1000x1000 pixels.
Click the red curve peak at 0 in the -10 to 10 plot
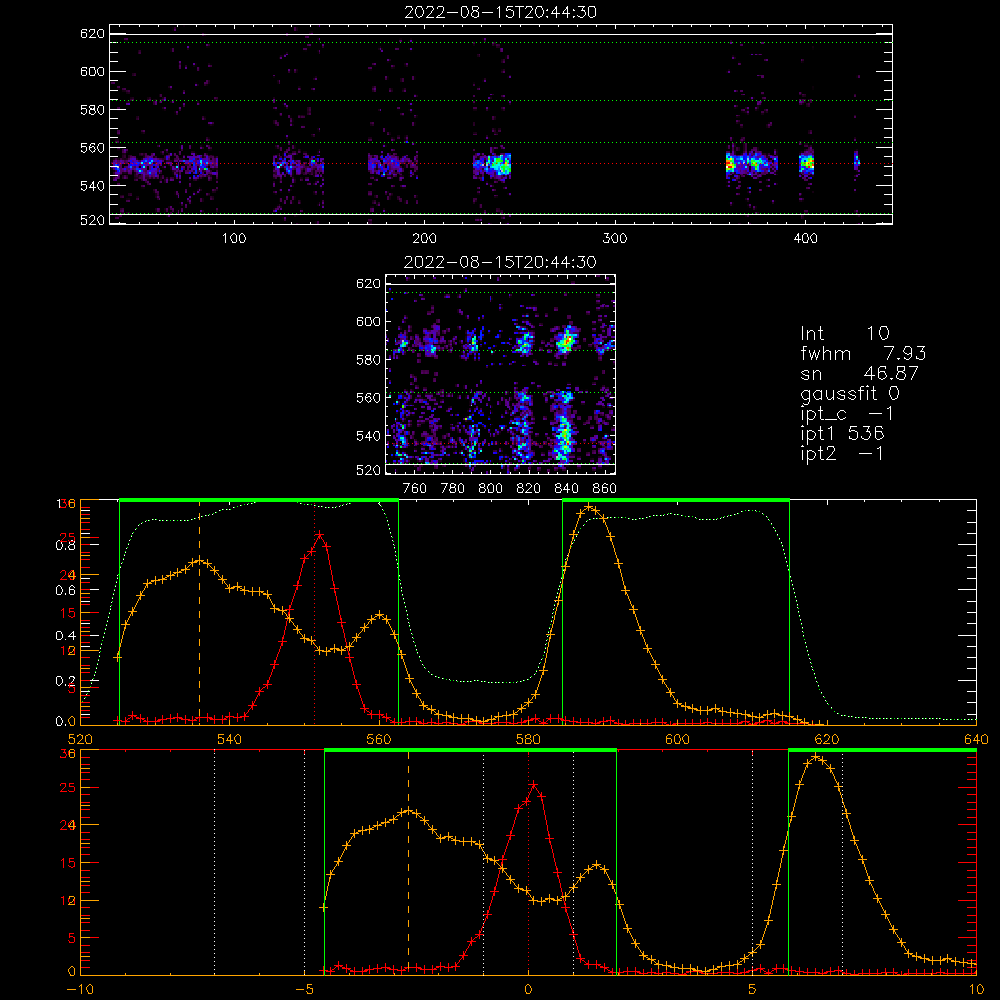pyautogui.click(x=534, y=785)
